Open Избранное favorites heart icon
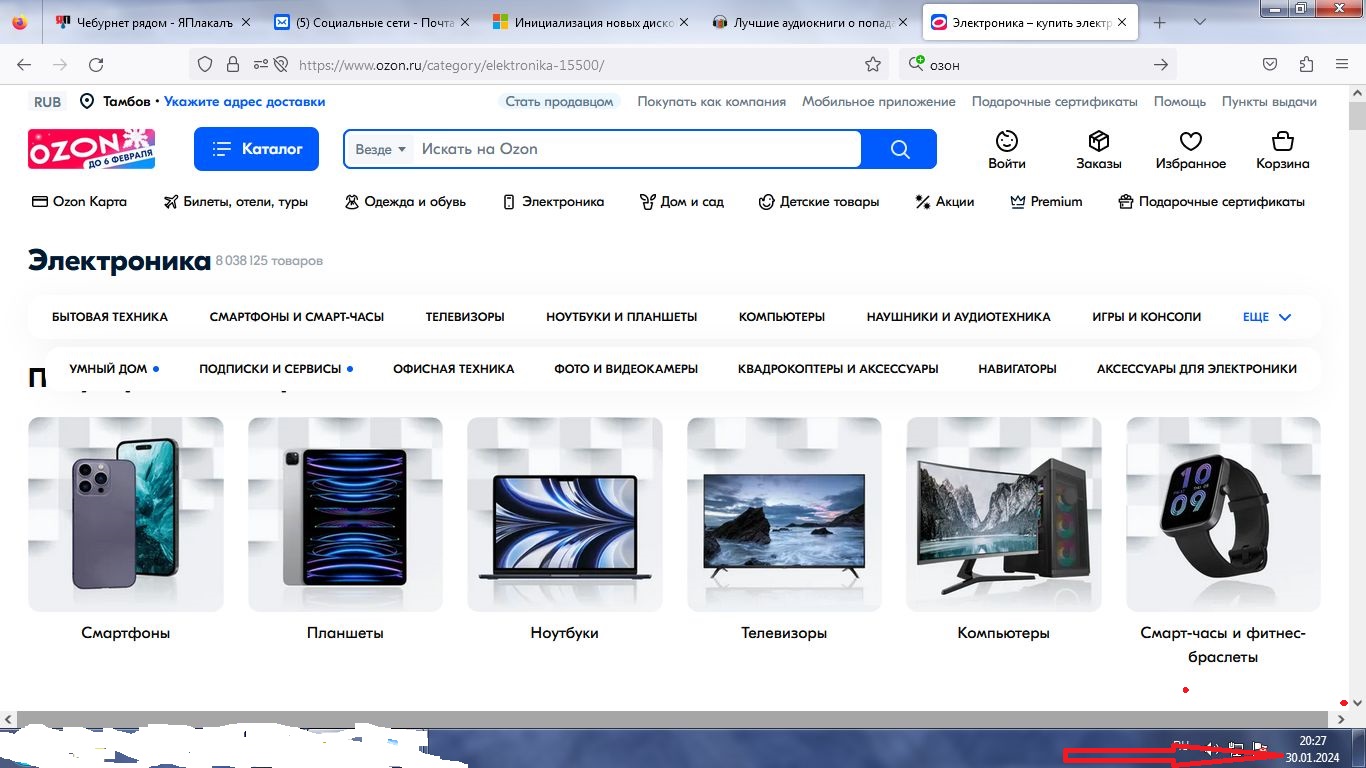Viewport: 1366px width, 768px height. click(1190, 150)
